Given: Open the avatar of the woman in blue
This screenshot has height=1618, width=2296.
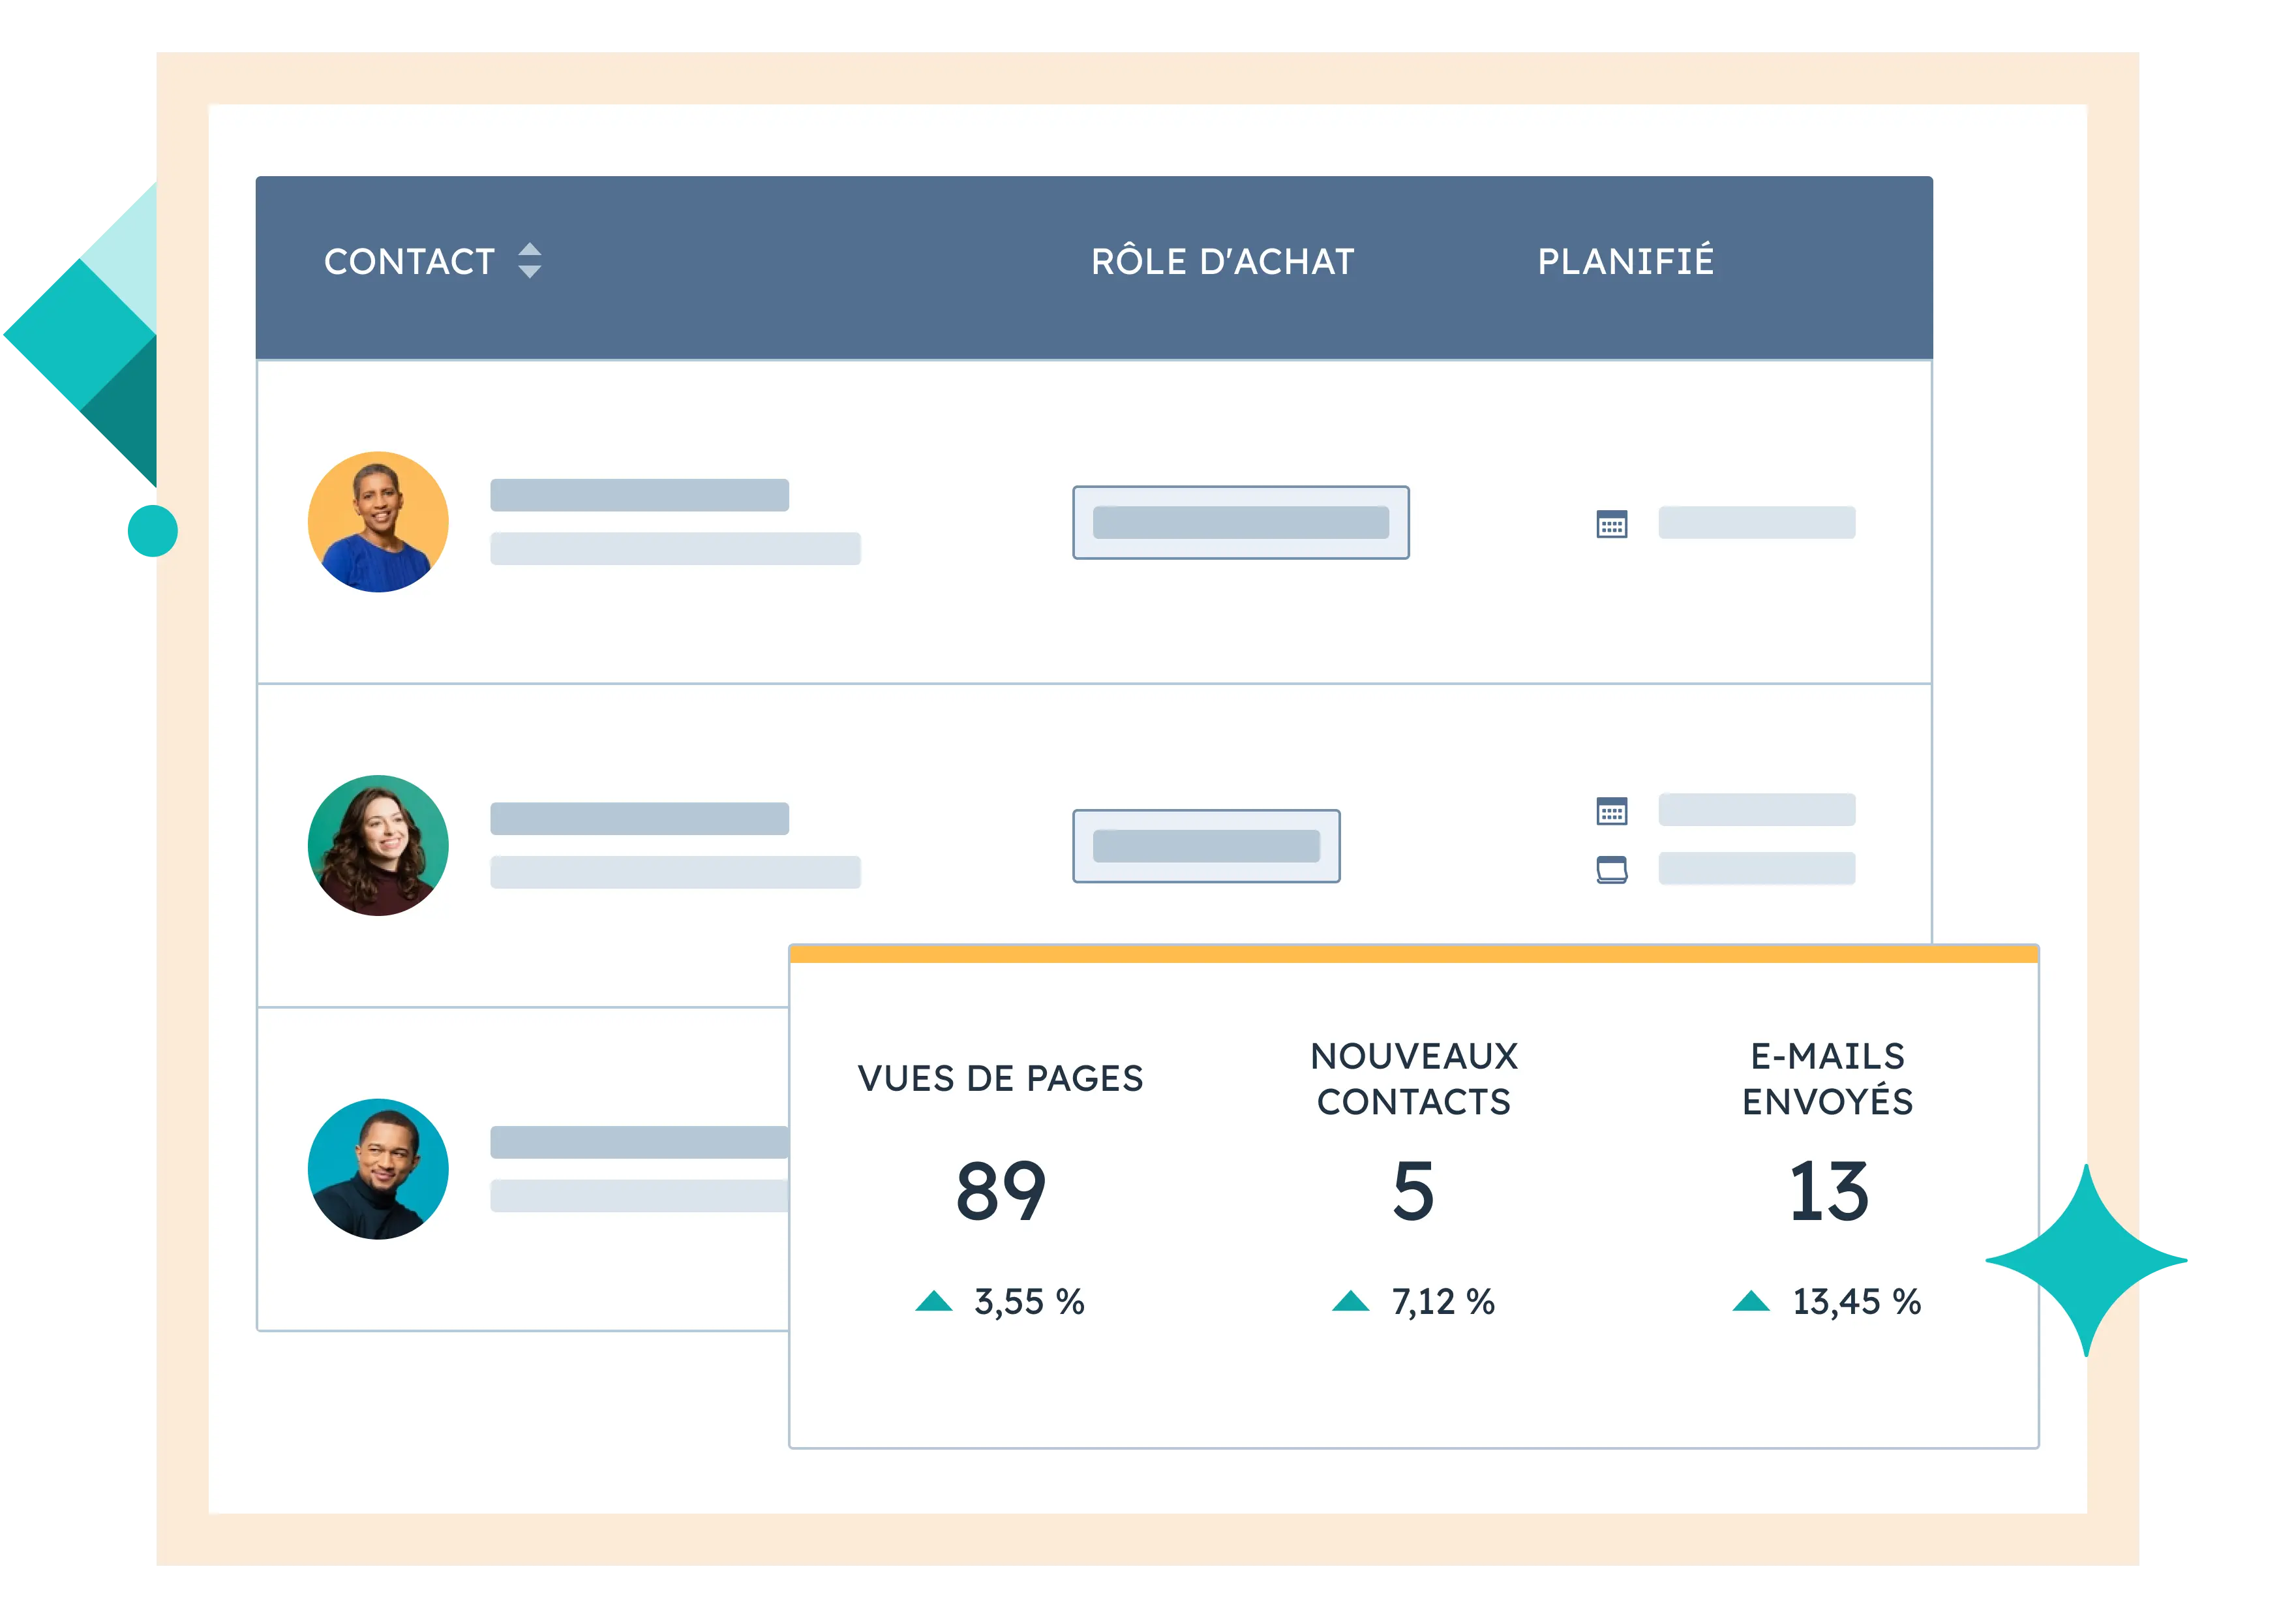Looking at the screenshot, I should click(x=378, y=522).
